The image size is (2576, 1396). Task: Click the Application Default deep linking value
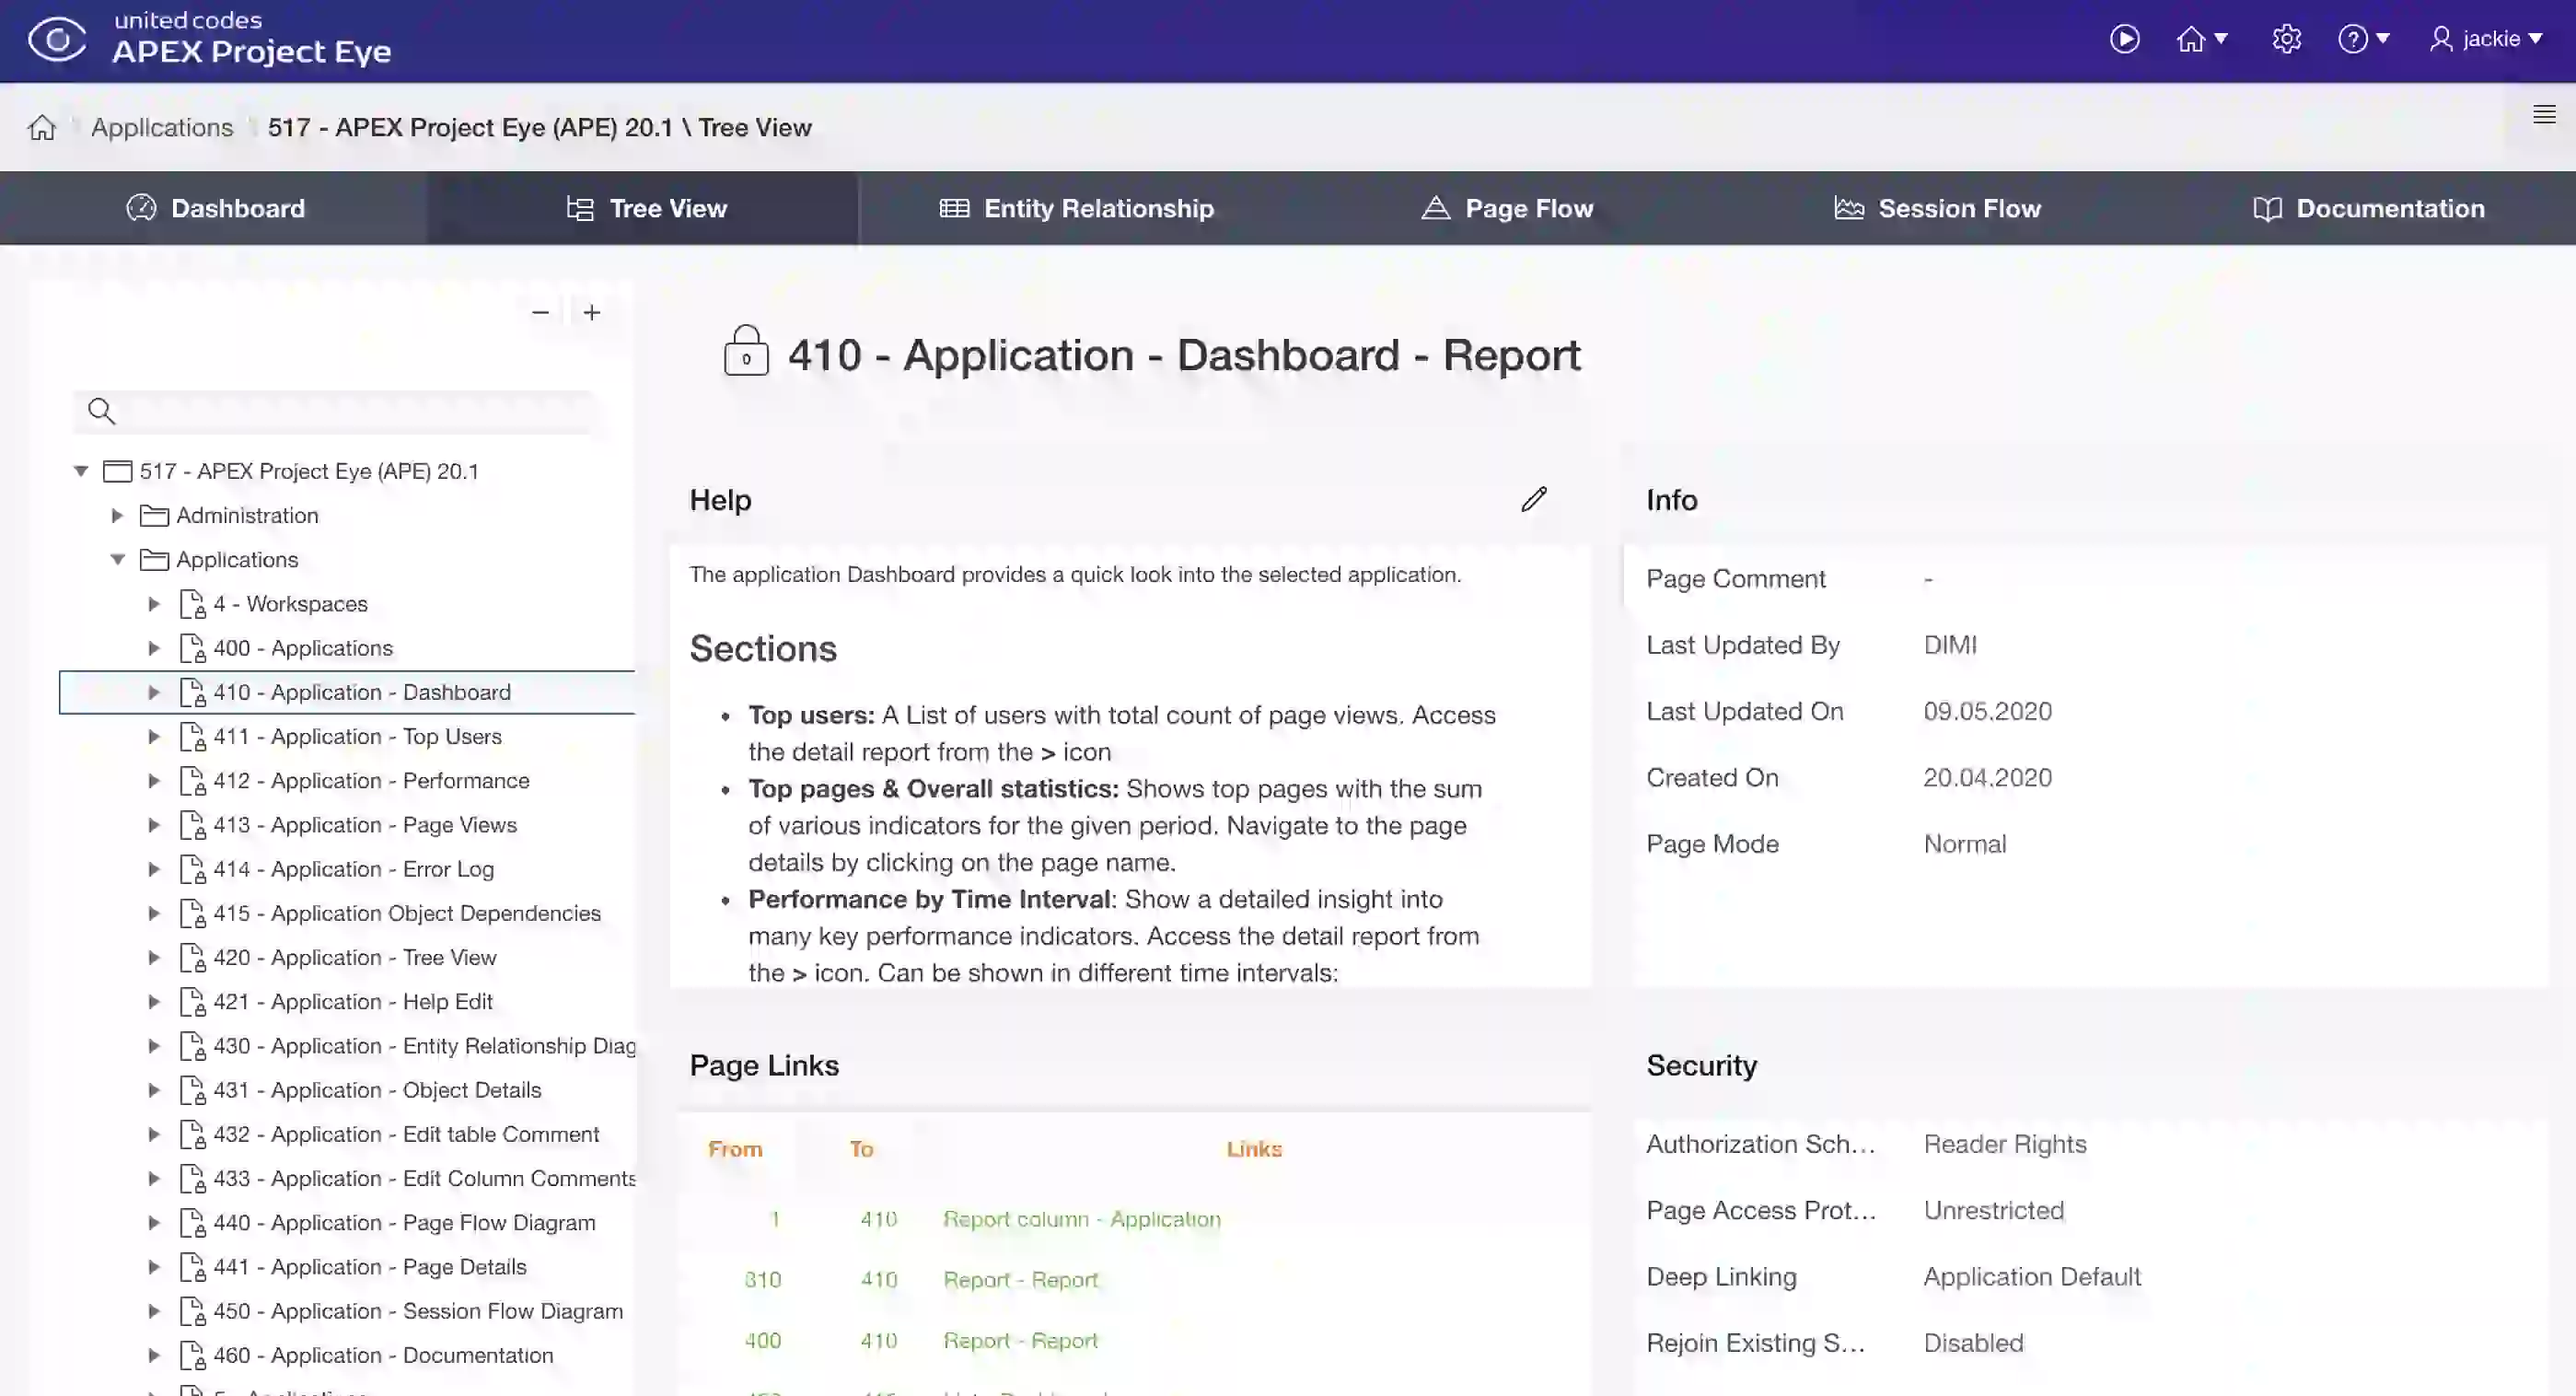2032,1277
